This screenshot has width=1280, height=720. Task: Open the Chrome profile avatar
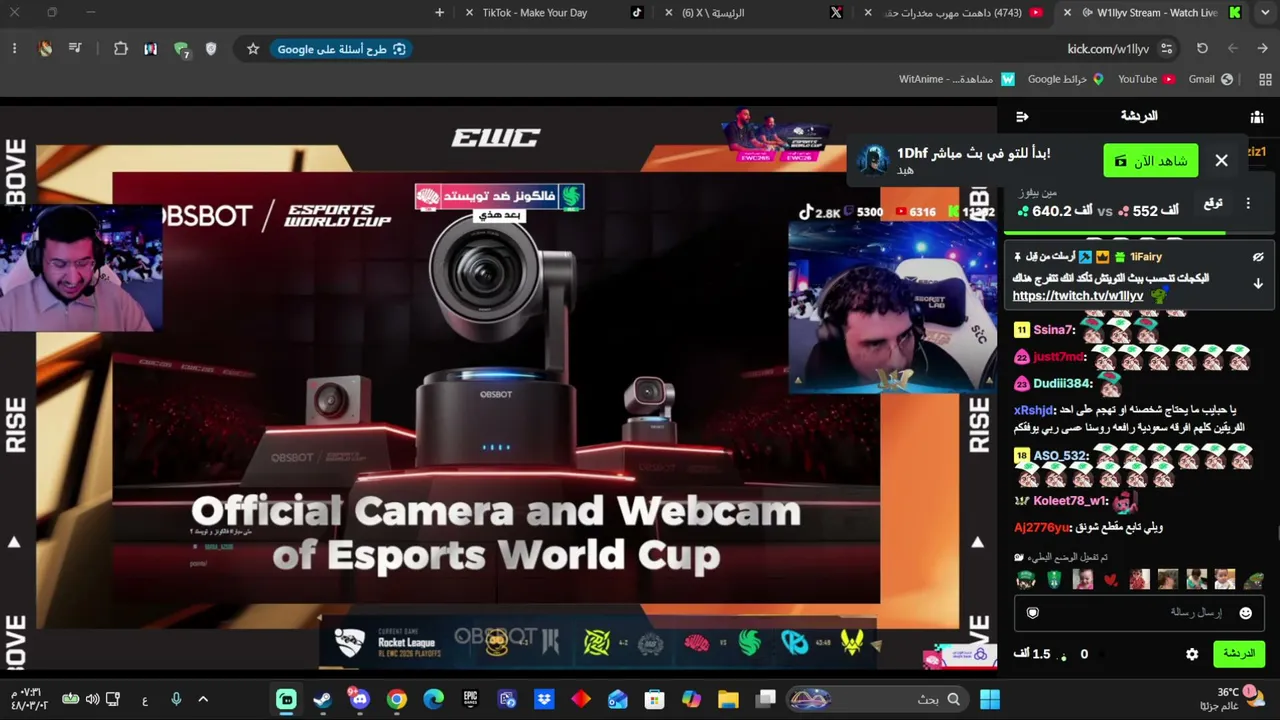point(45,49)
